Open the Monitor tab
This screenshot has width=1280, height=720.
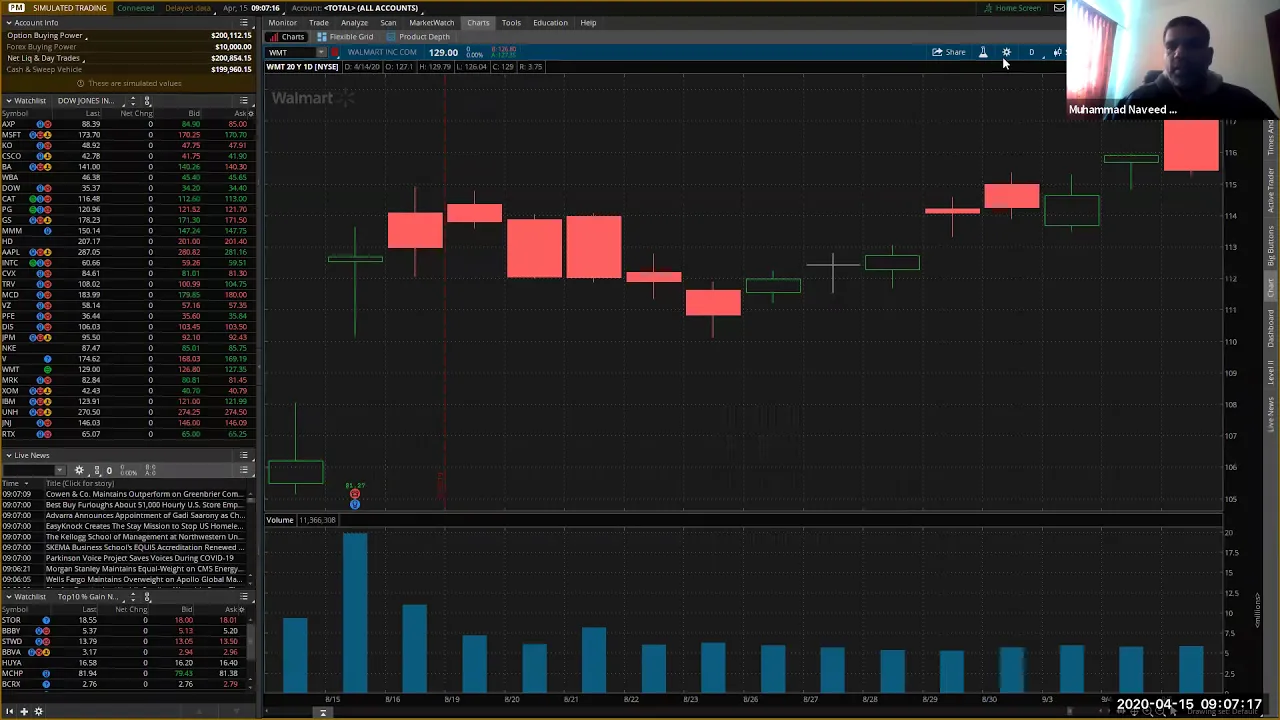point(282,22)
